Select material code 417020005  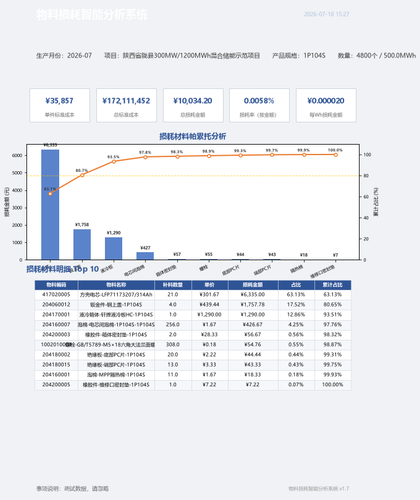coord(56,295)
